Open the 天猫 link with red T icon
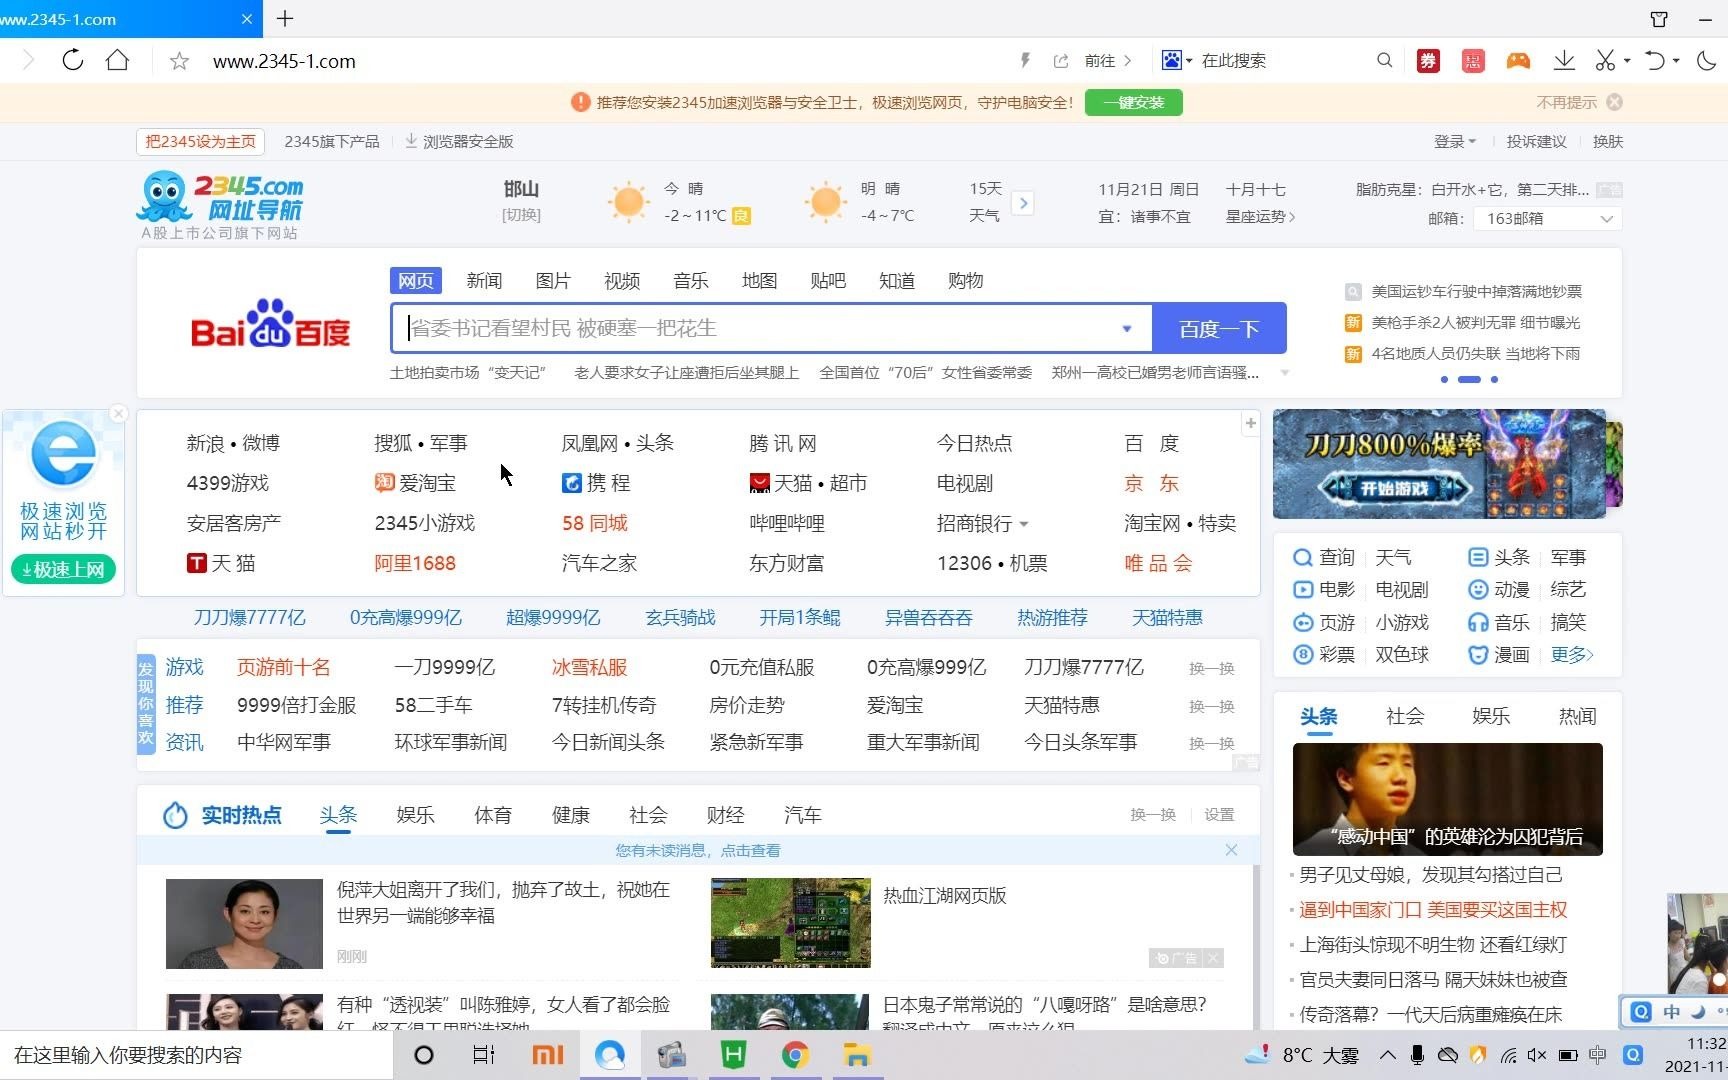This screenshot has width=1728, height=1080. tap(221, 563)
